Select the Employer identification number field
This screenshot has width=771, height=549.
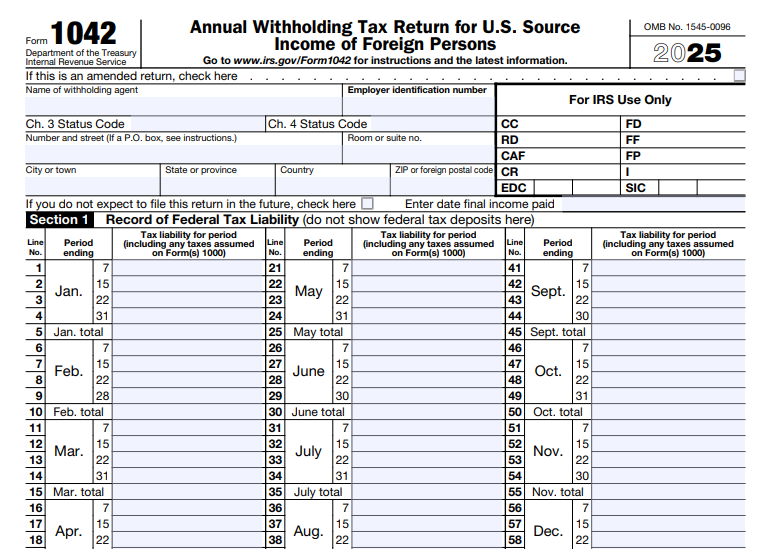[x=419, y=105]
